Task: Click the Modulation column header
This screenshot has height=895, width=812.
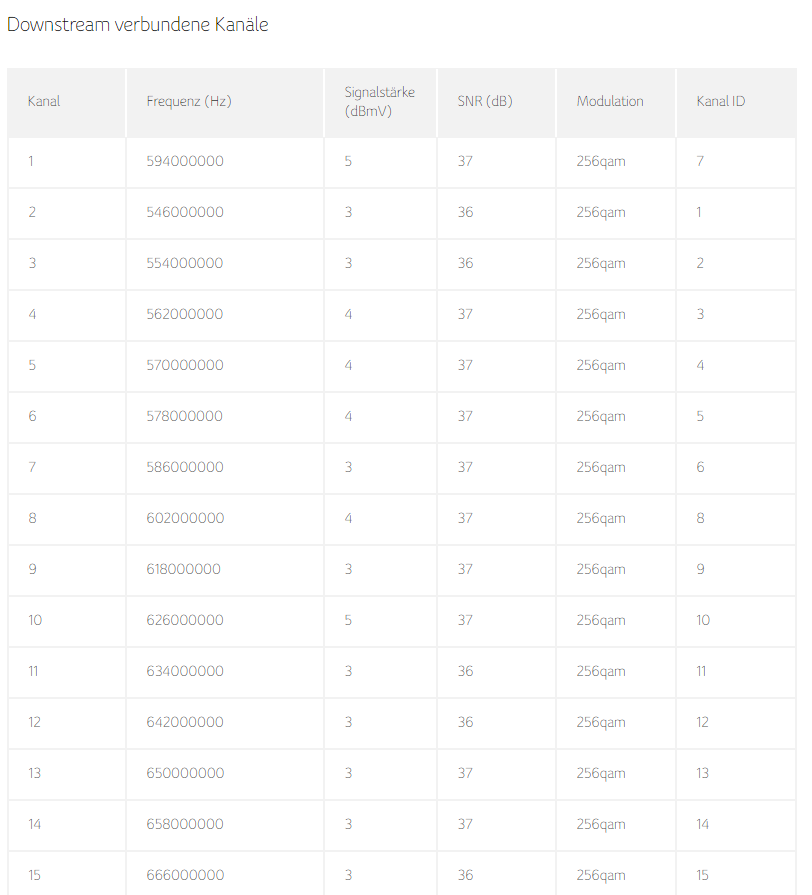Action: [610, 101]
